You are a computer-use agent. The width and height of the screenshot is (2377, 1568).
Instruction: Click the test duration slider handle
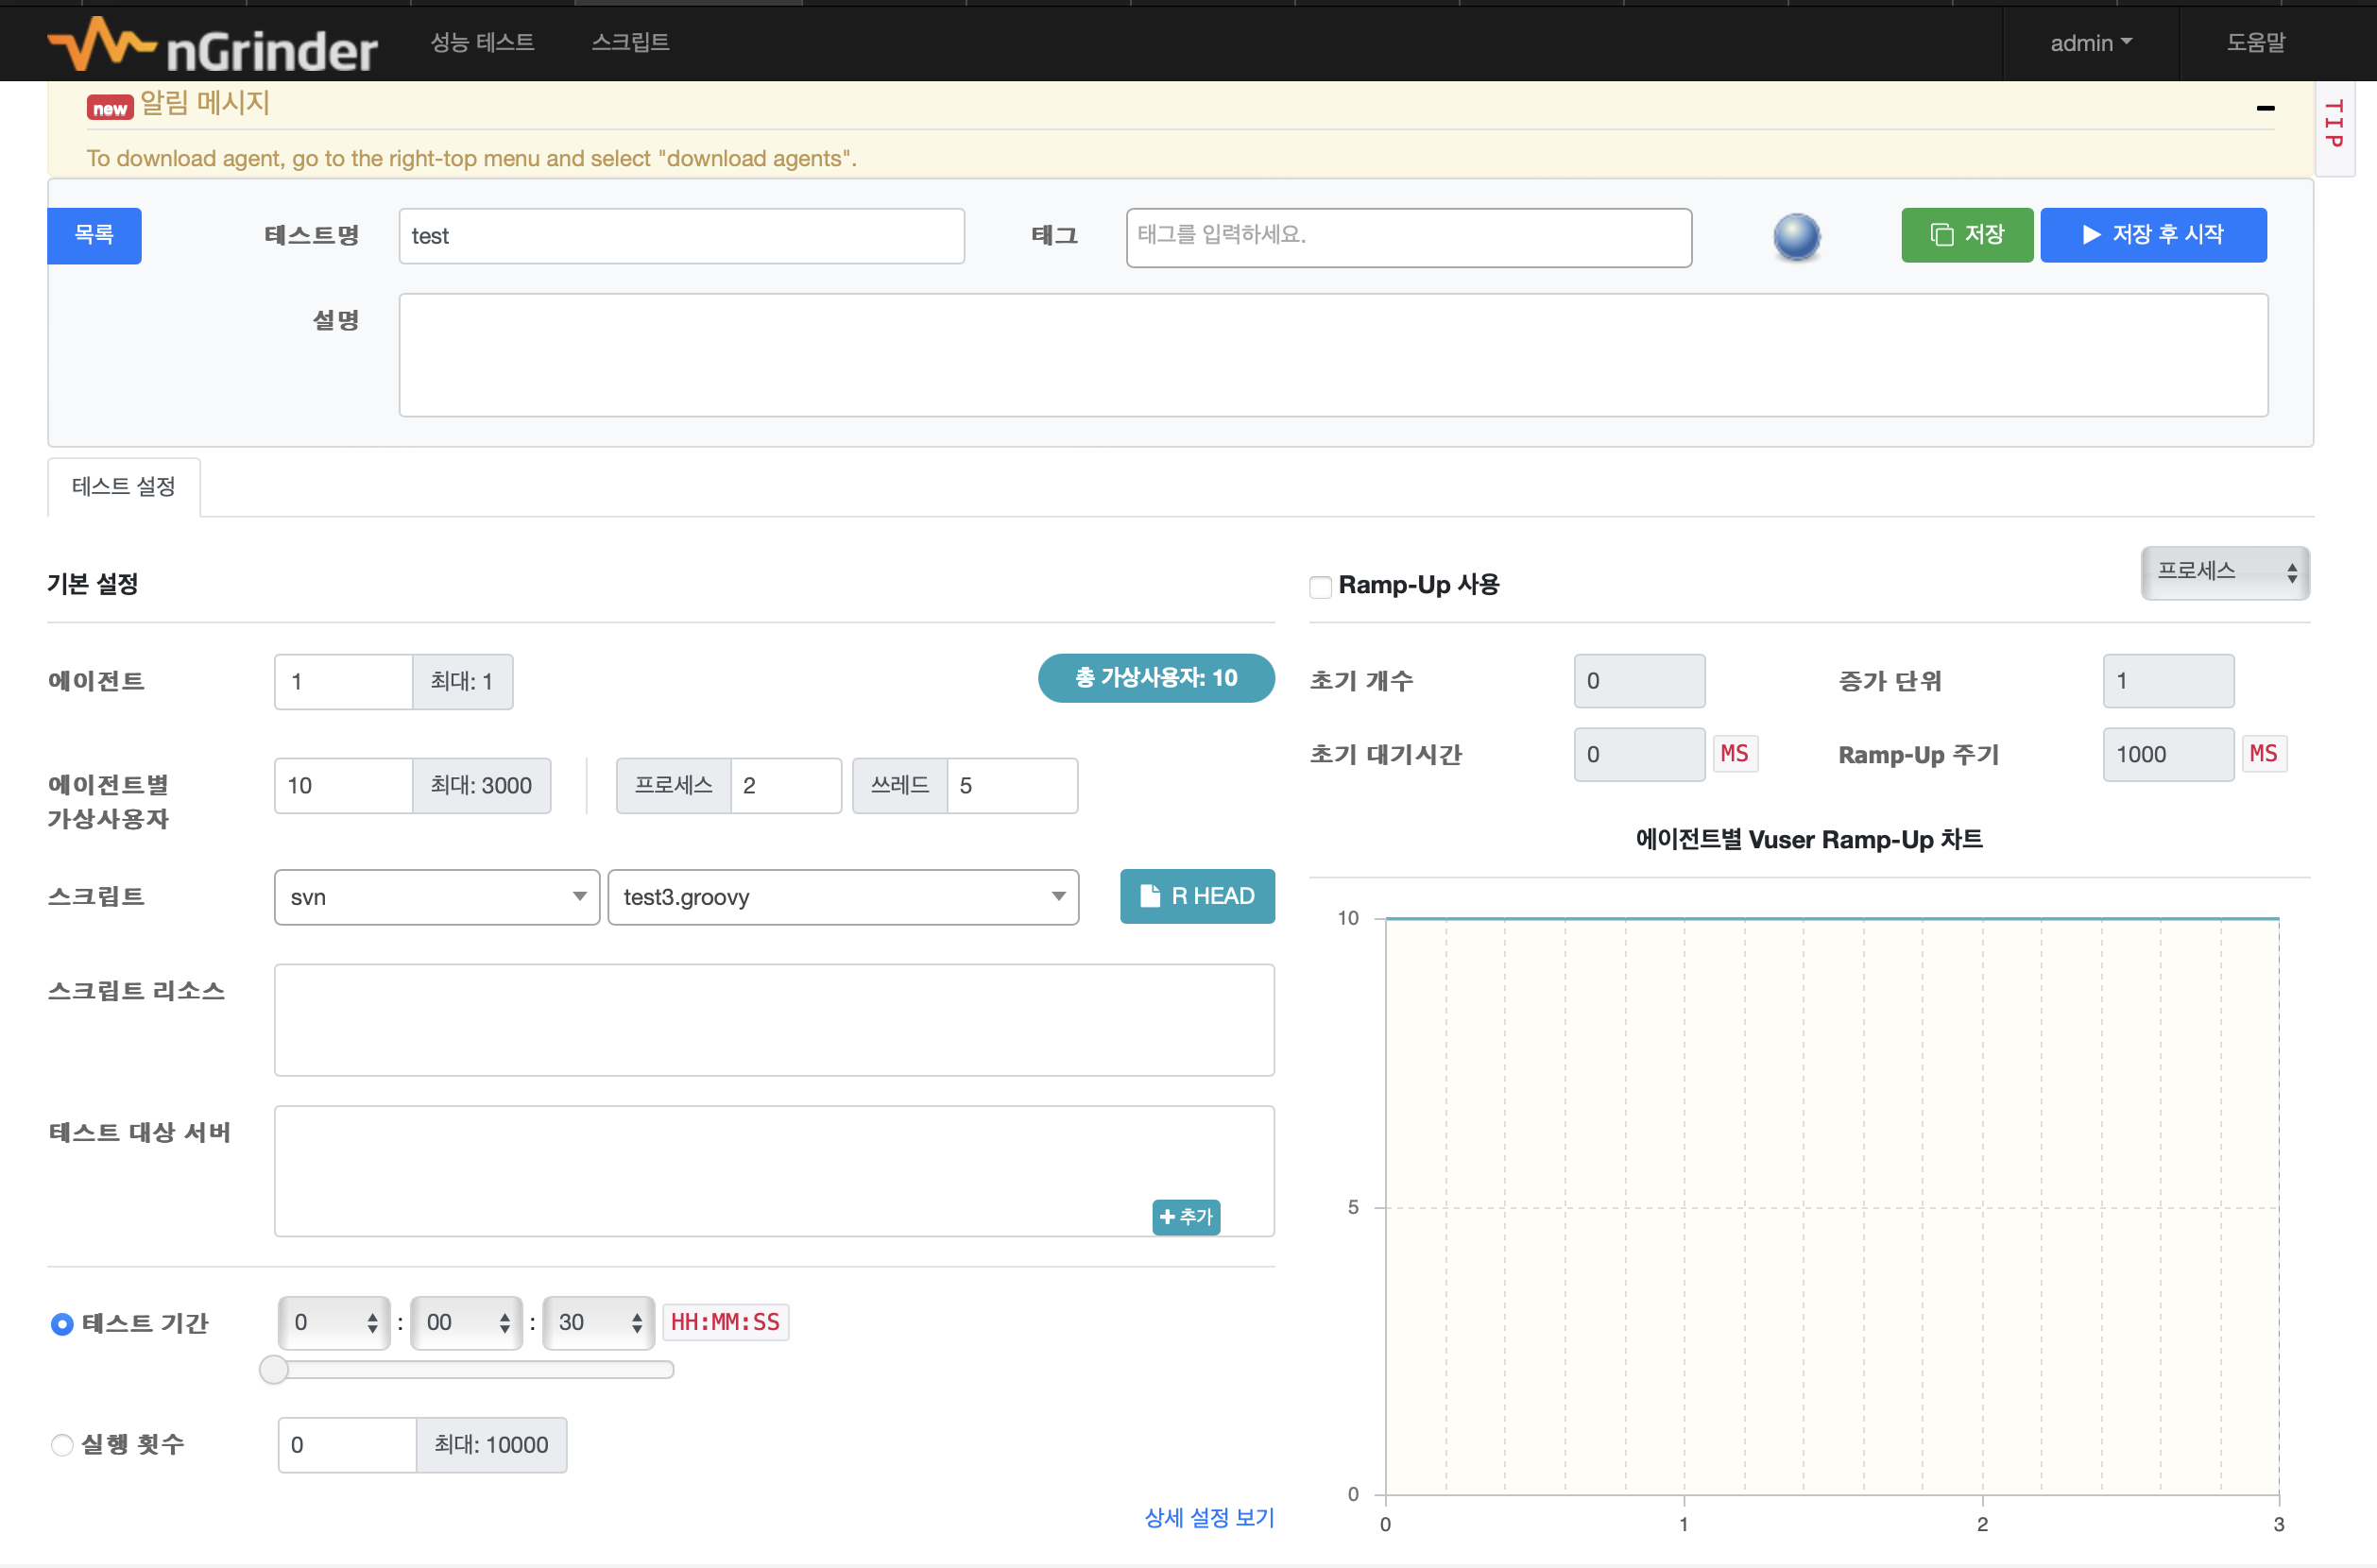(274, 1369)
